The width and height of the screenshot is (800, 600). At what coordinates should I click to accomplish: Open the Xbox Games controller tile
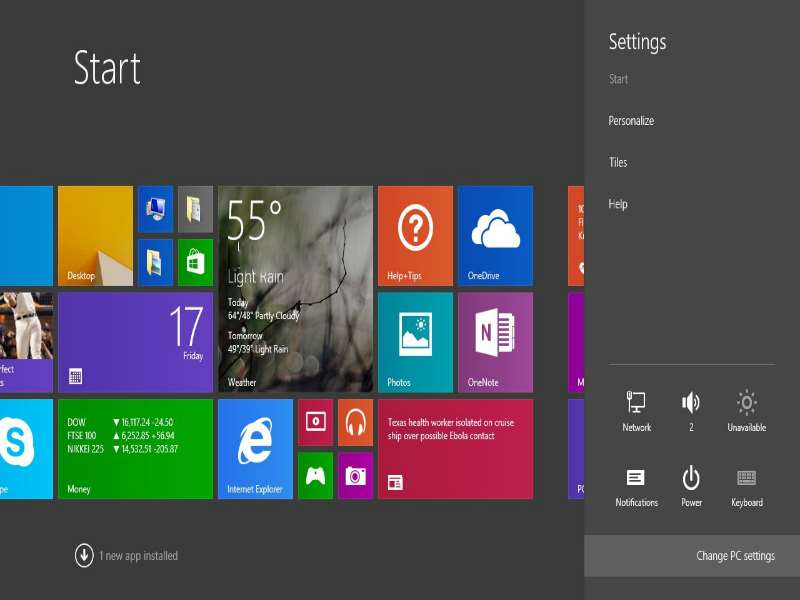click(x=315, y=475)
